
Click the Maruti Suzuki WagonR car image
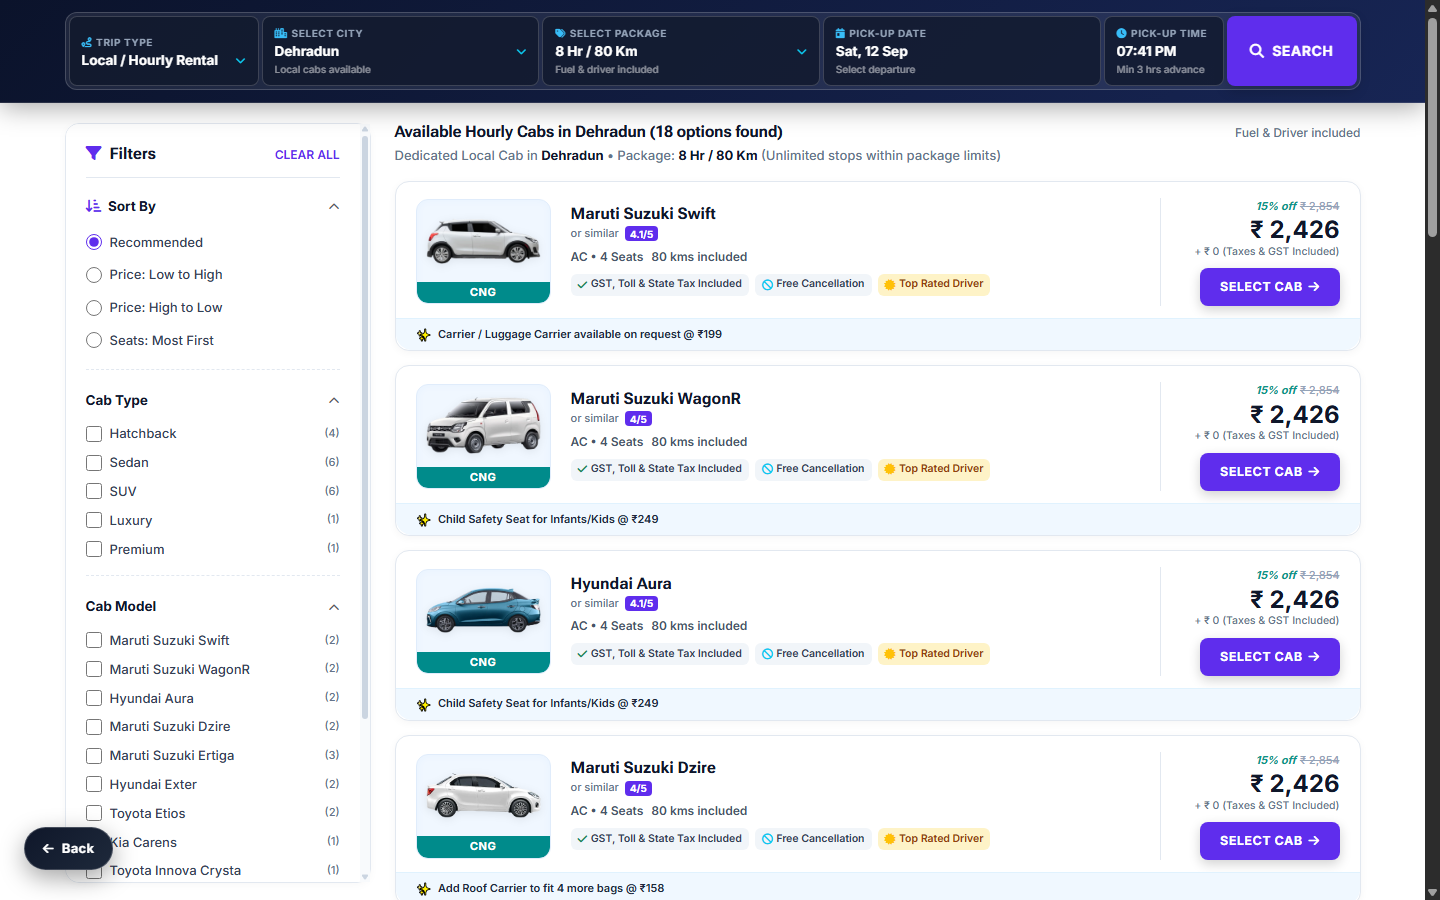483,427
